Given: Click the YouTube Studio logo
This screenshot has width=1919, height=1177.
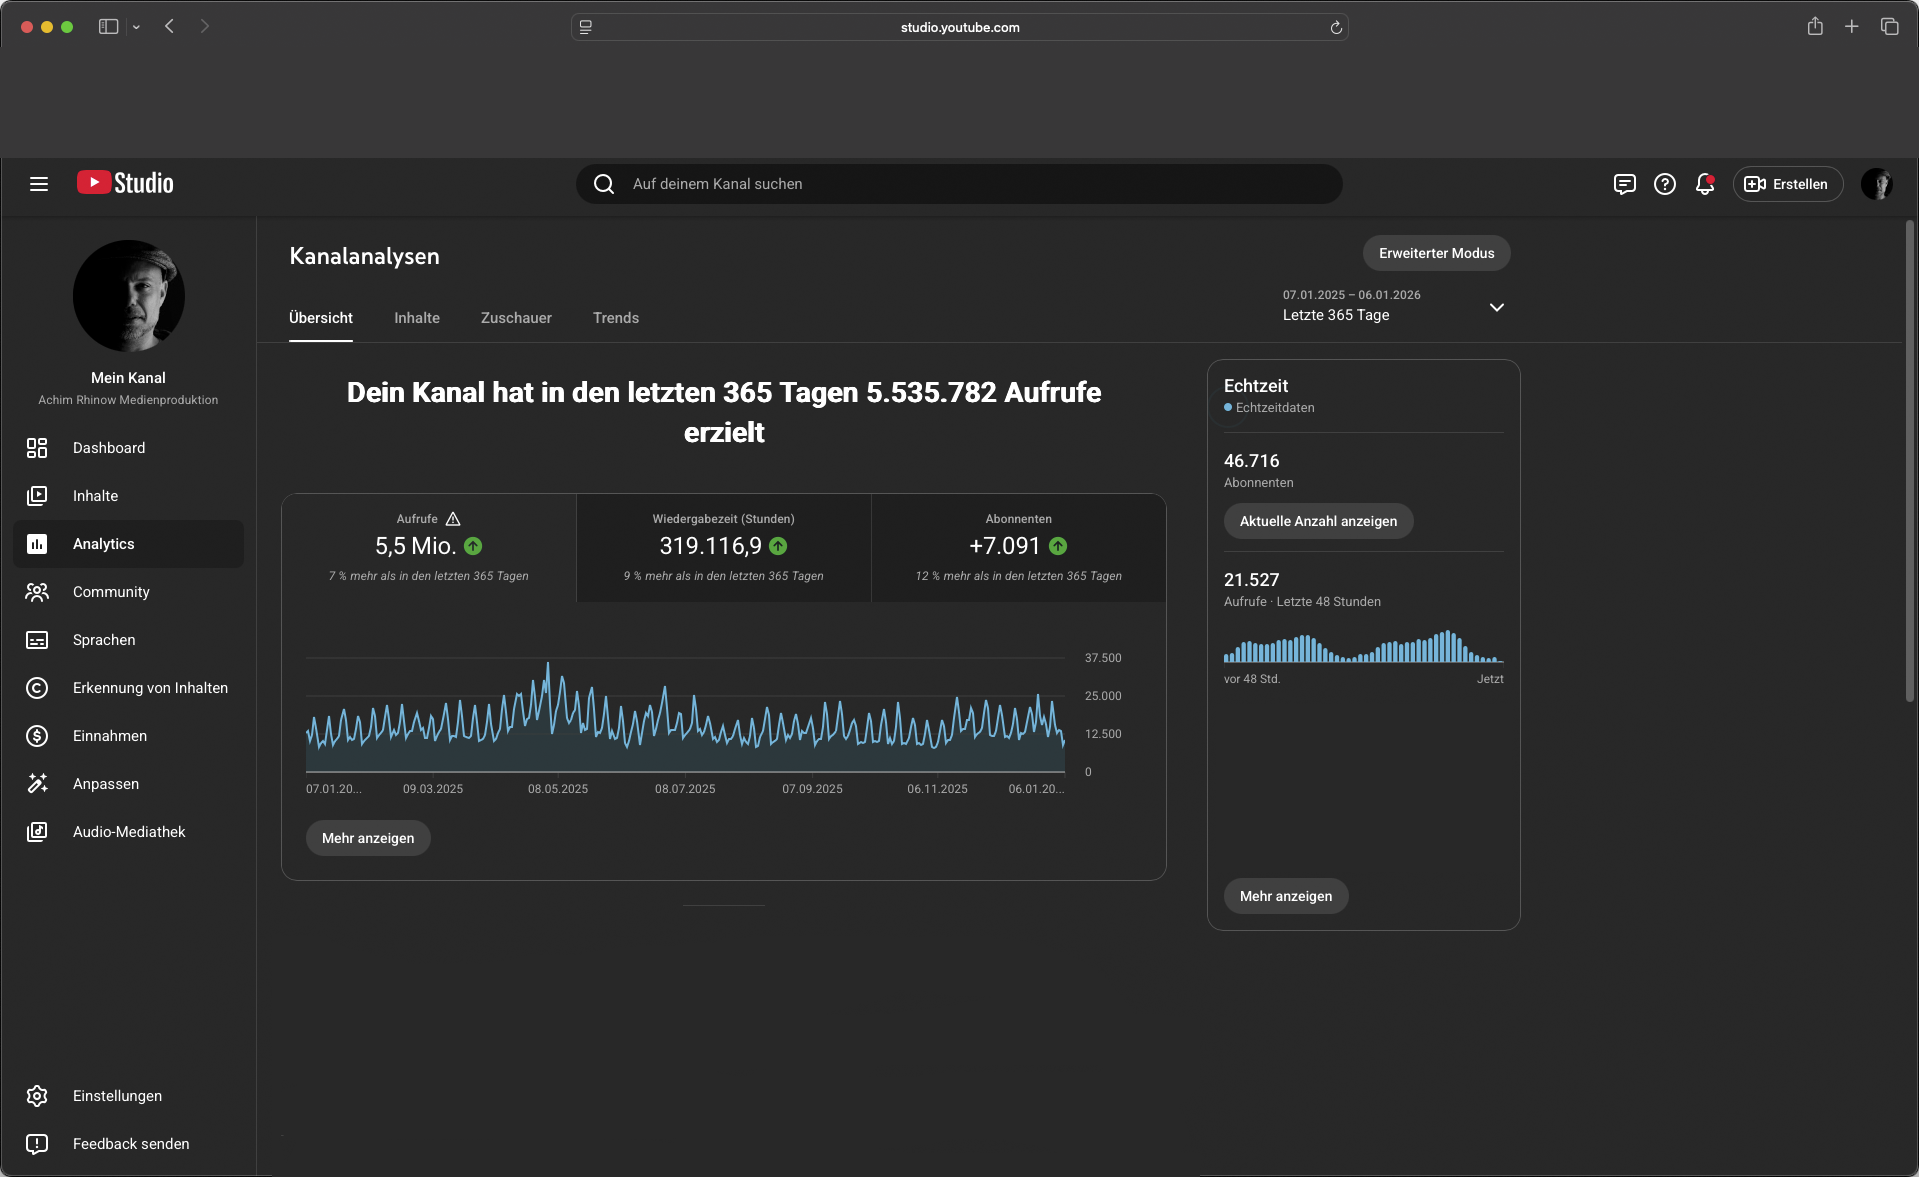Looking at the screenshot, I should coord(125,183).
